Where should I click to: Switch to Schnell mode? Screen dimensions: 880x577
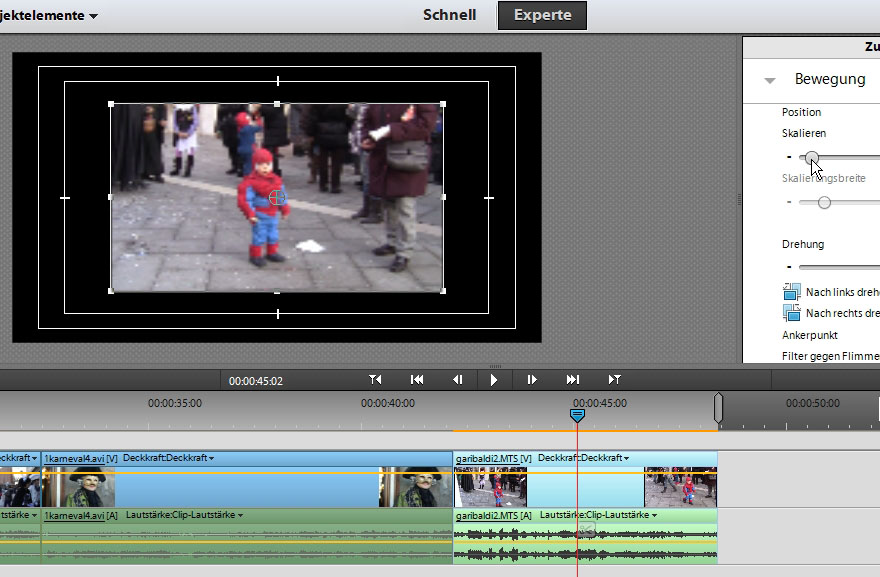(450, 15)
